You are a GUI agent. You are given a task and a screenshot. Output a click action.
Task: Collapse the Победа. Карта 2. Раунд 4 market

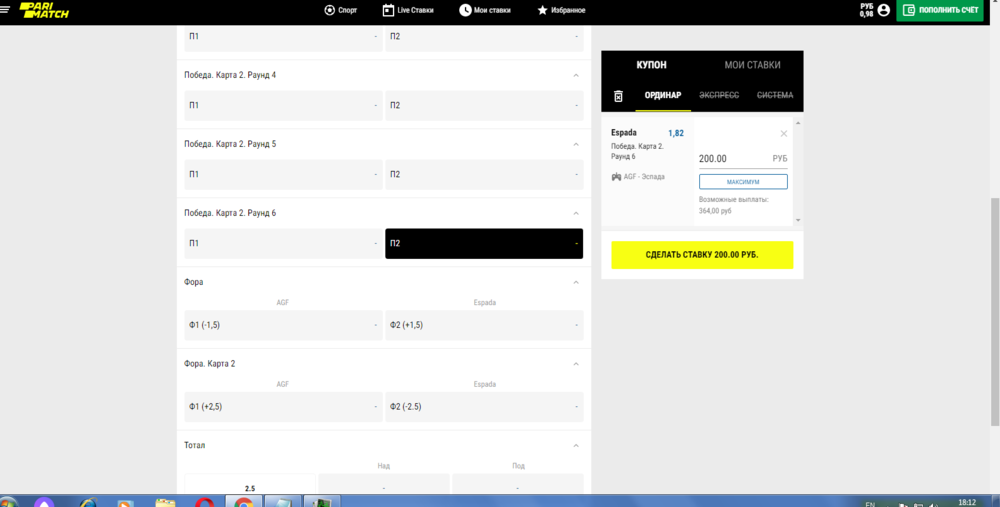[x=576, y=75]
